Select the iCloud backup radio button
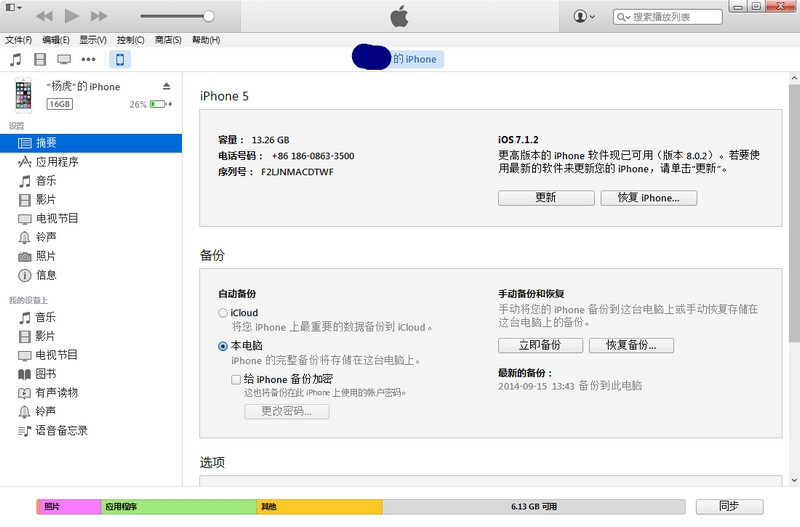Viewport: 800px width, 527px height. click(223, 313)
